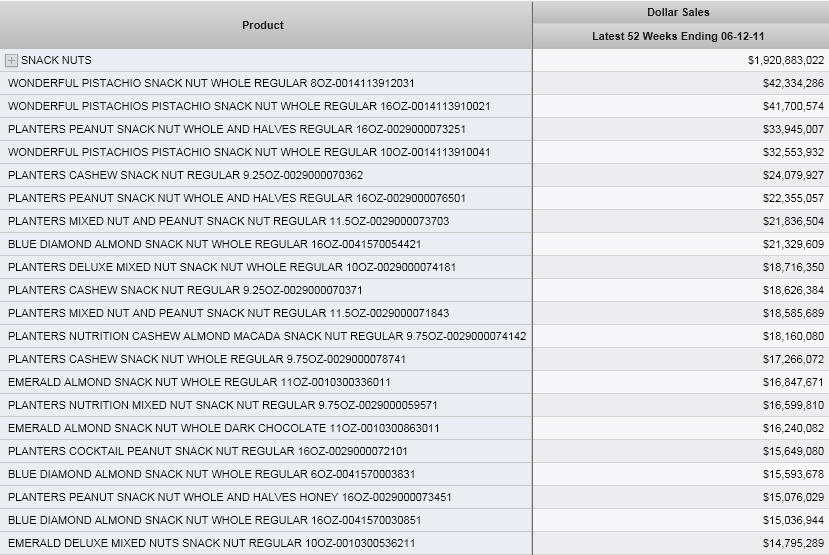
Task: Click the Dollar Sales column header
Action: (x=679, y=12)
